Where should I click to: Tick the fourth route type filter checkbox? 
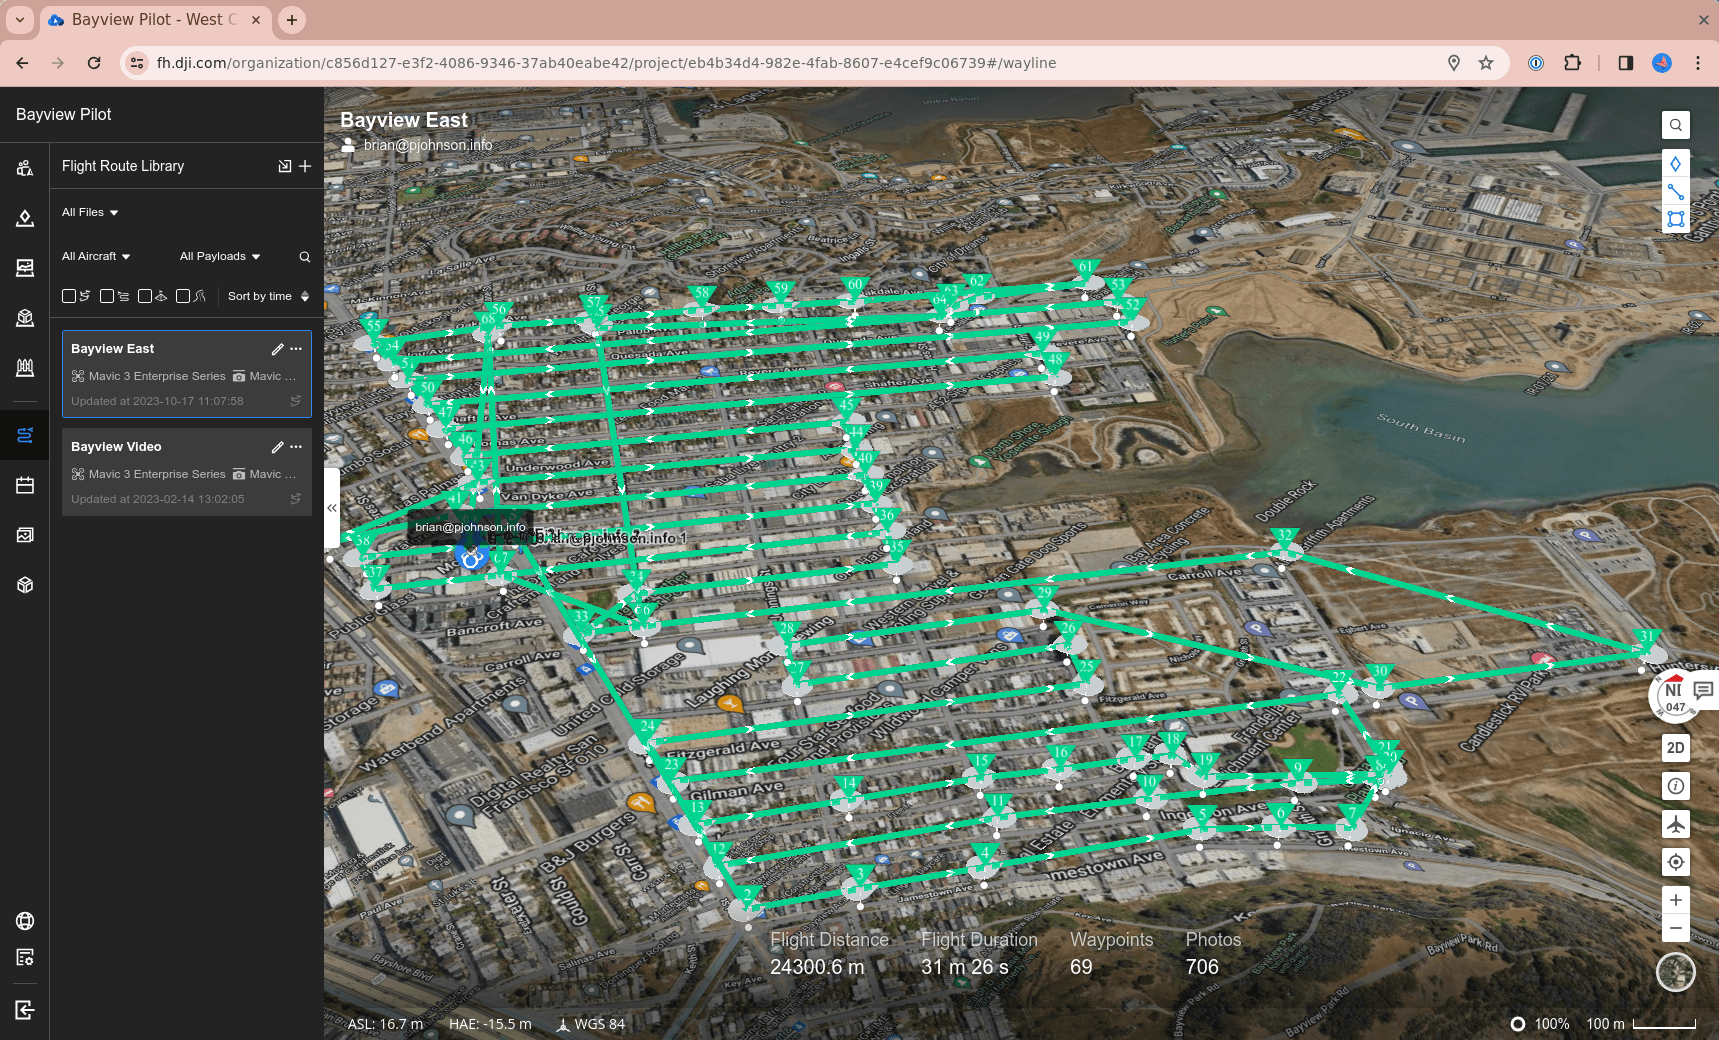183,296
